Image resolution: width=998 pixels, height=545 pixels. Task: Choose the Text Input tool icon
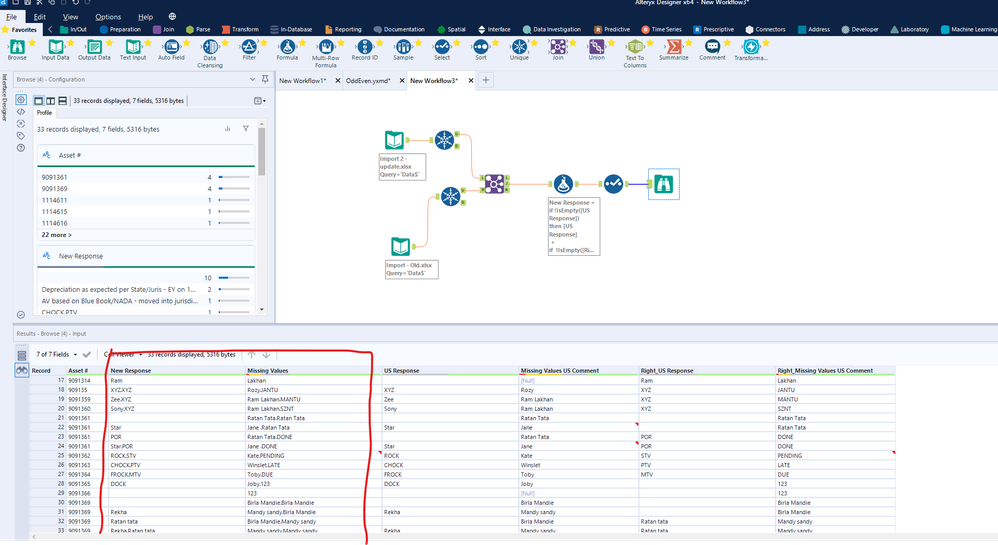click(133, 46)
